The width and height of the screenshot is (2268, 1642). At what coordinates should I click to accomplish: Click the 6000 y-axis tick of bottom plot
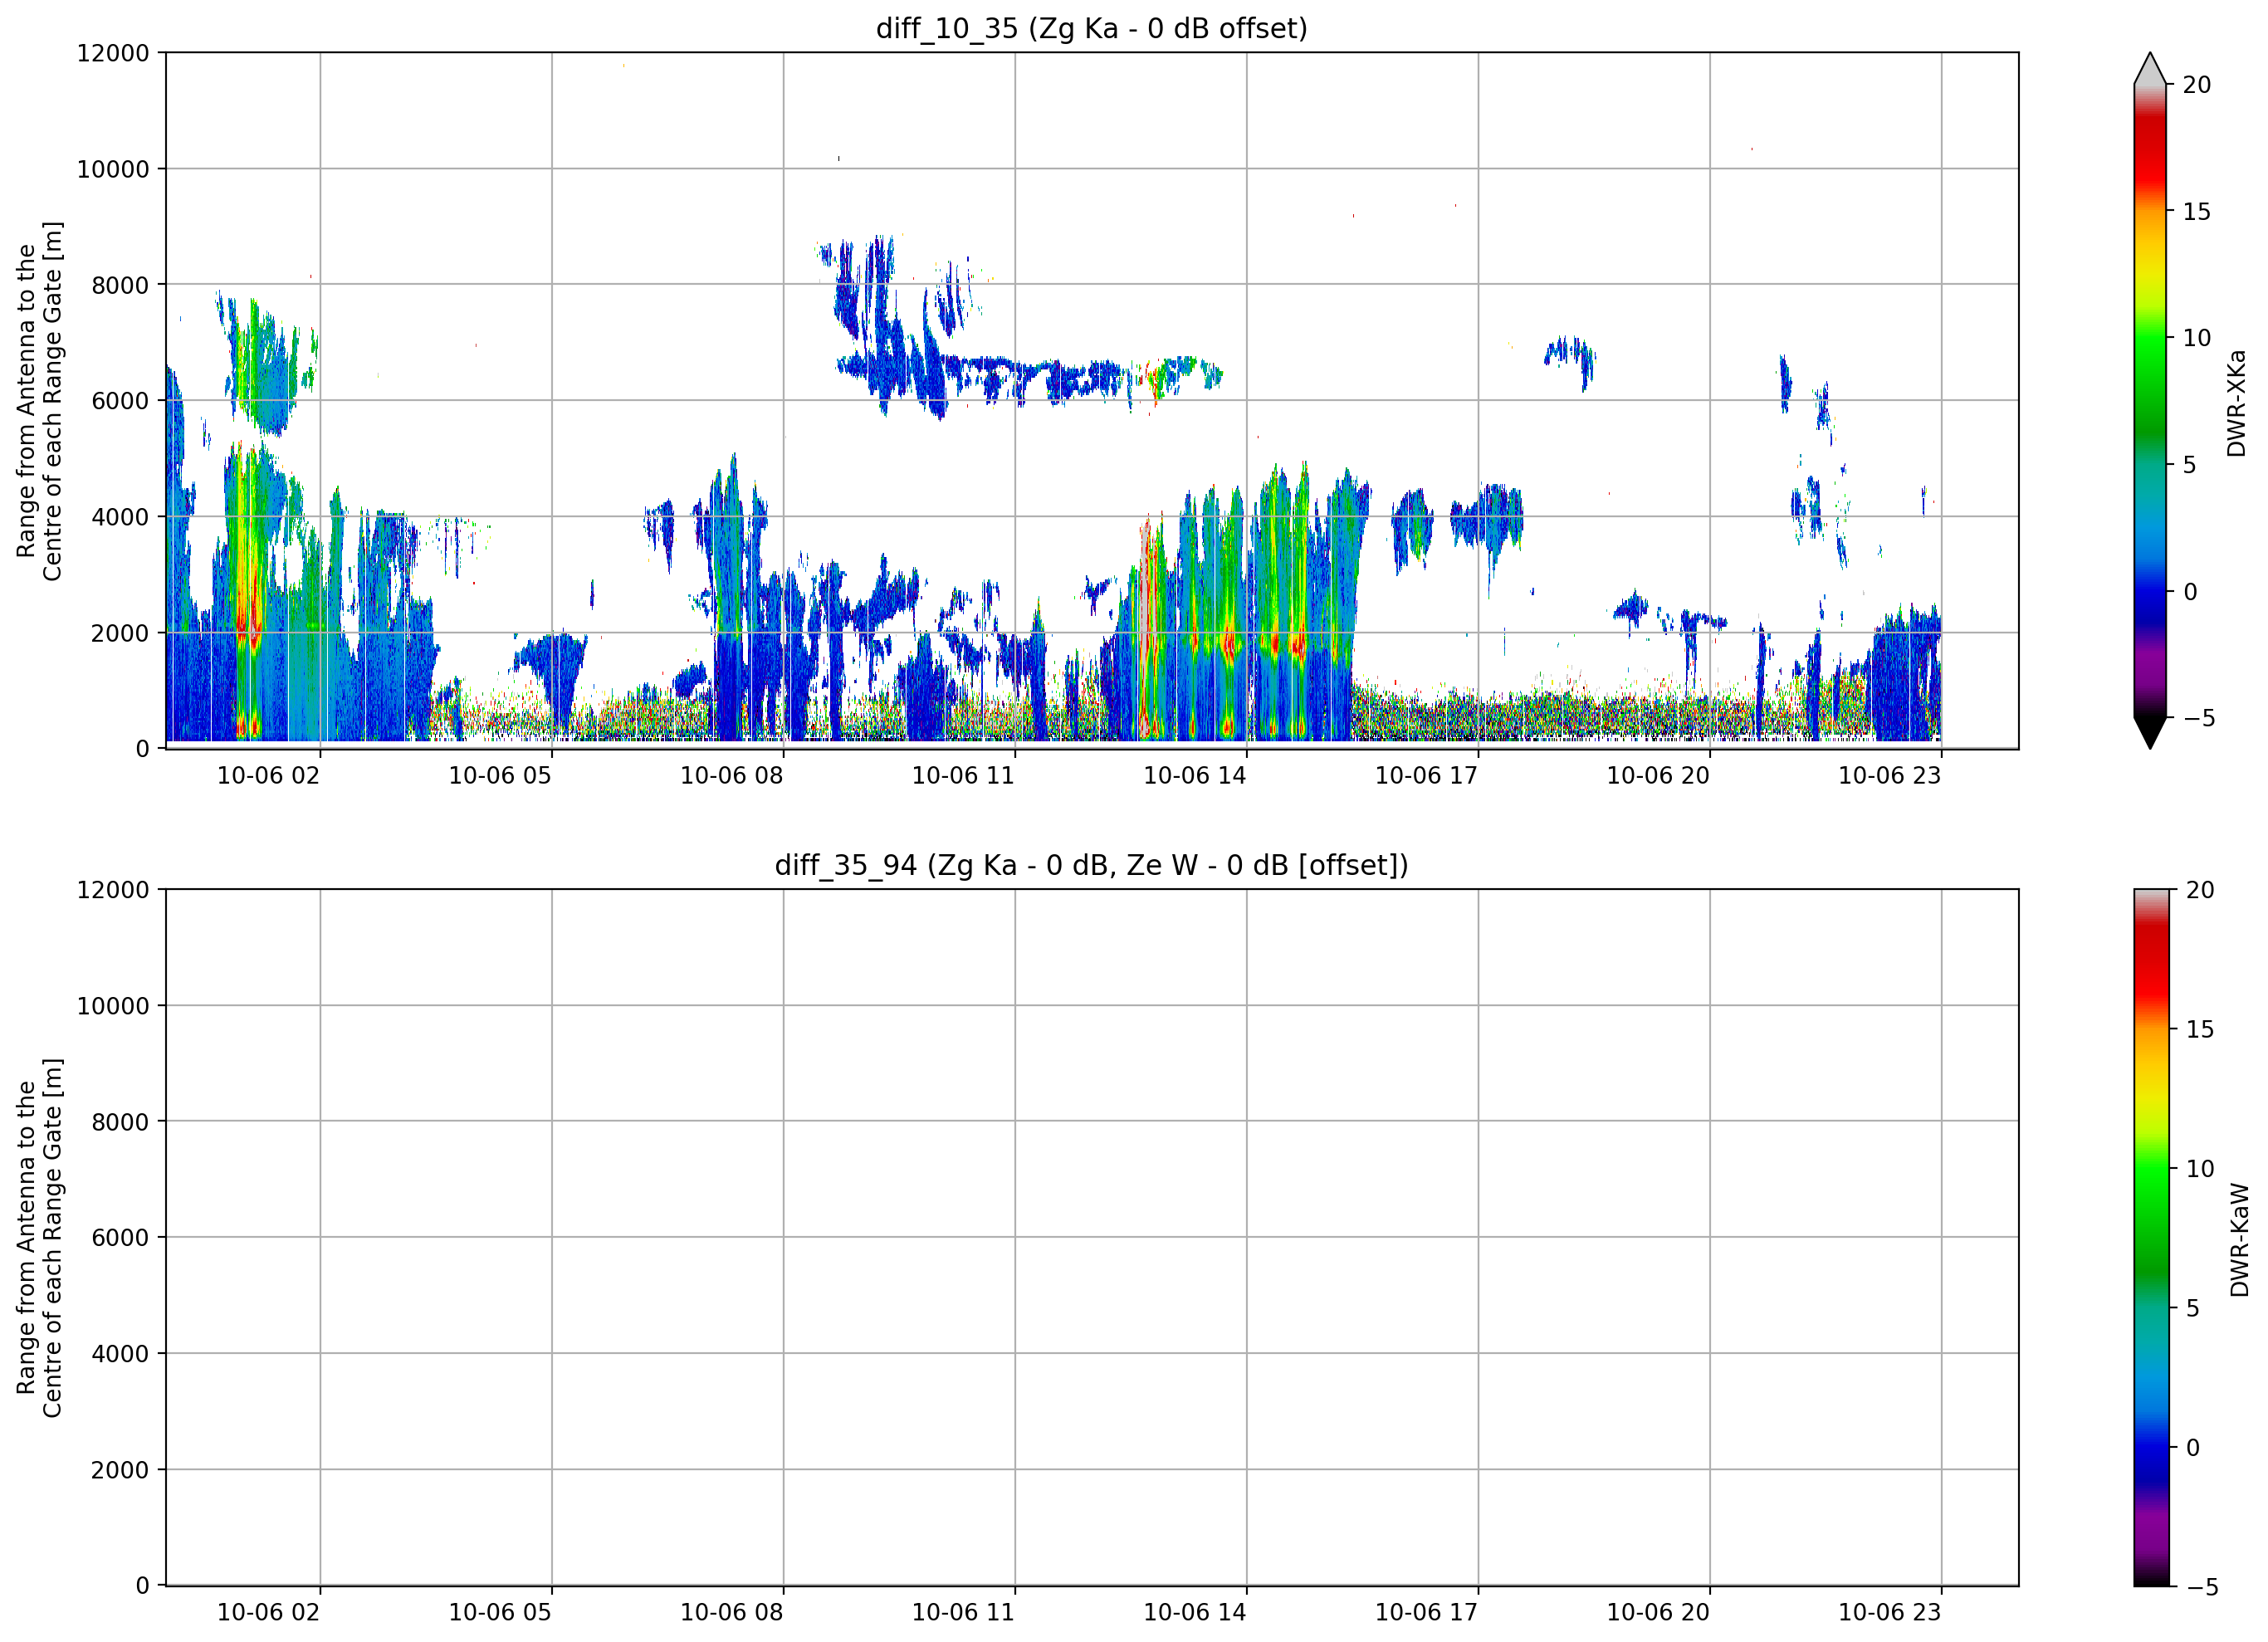tap(120, 1237)
